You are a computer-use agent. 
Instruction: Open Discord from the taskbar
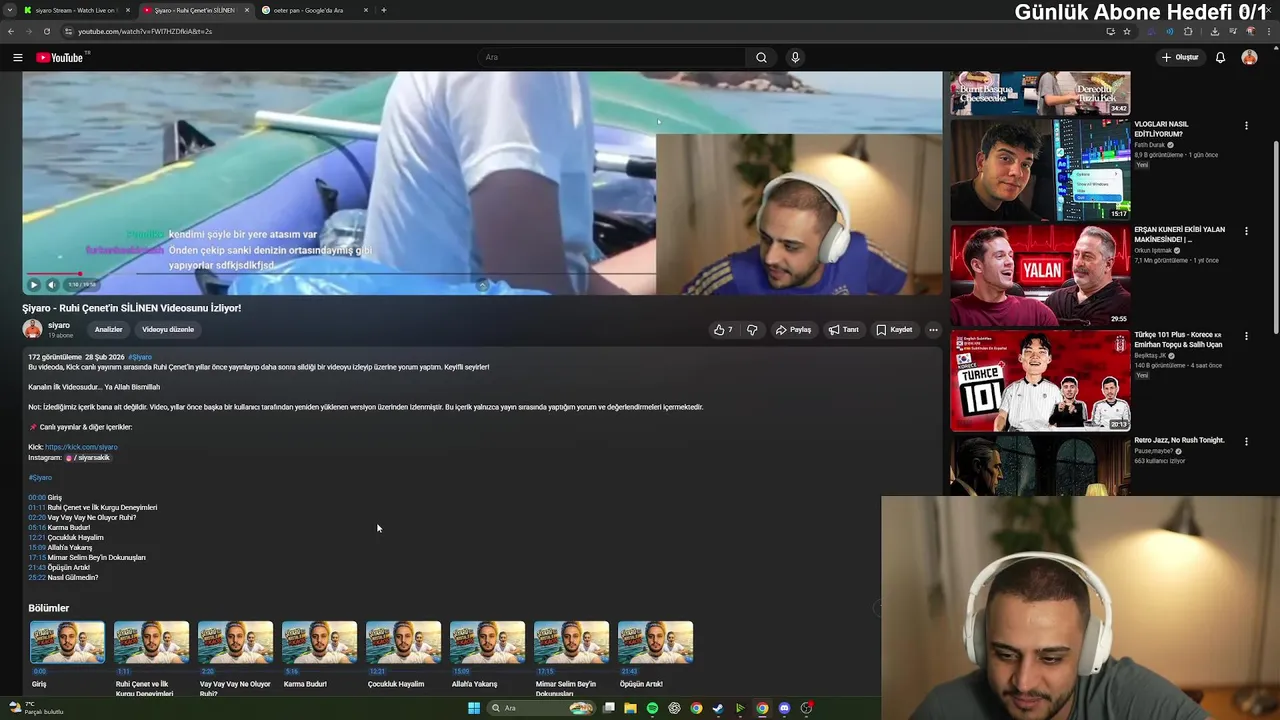(784, 708)
